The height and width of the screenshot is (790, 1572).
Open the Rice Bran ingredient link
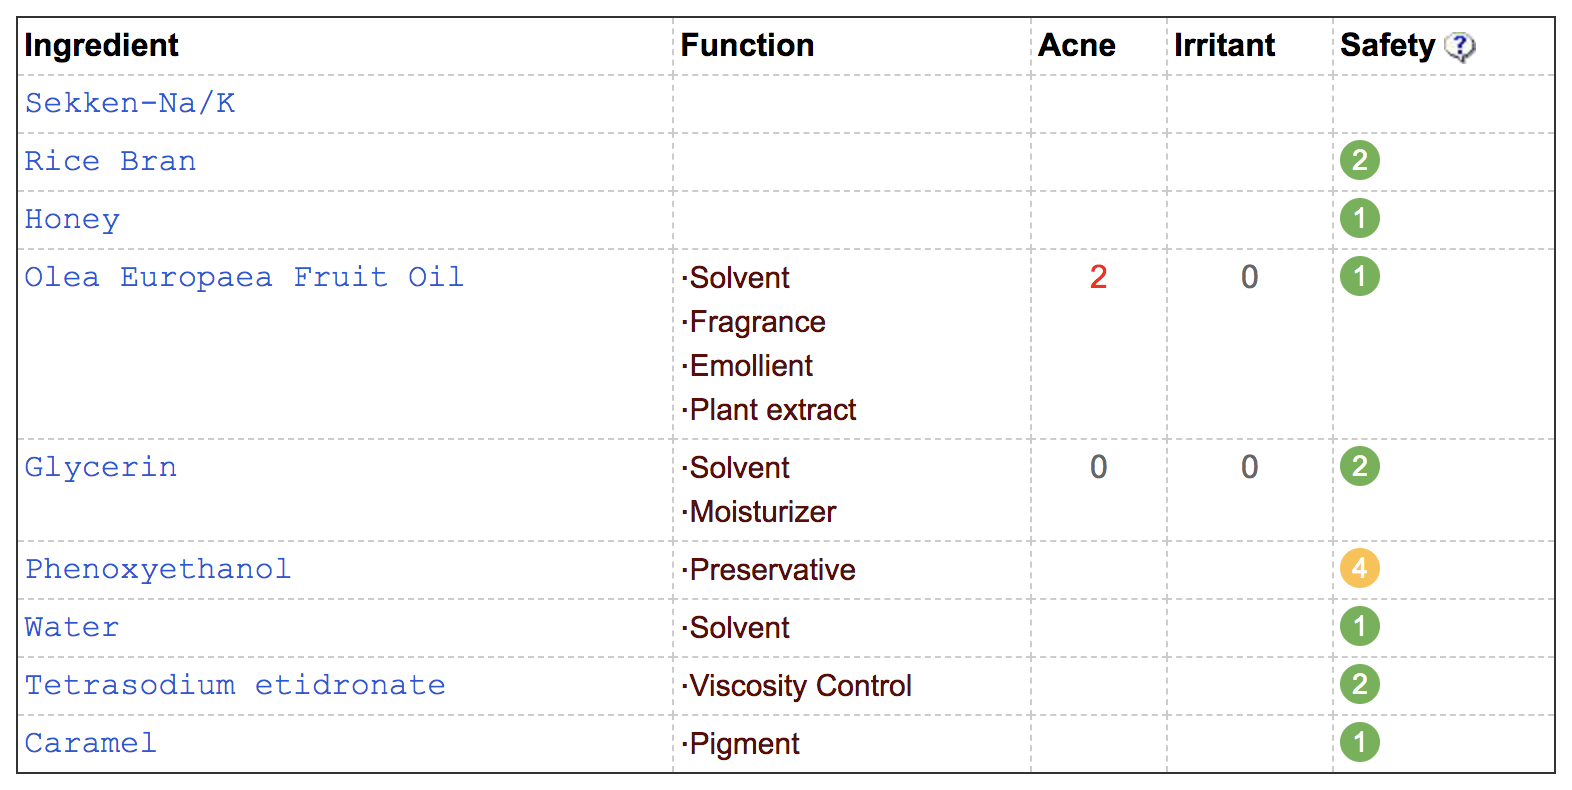[x=110, y=161]
